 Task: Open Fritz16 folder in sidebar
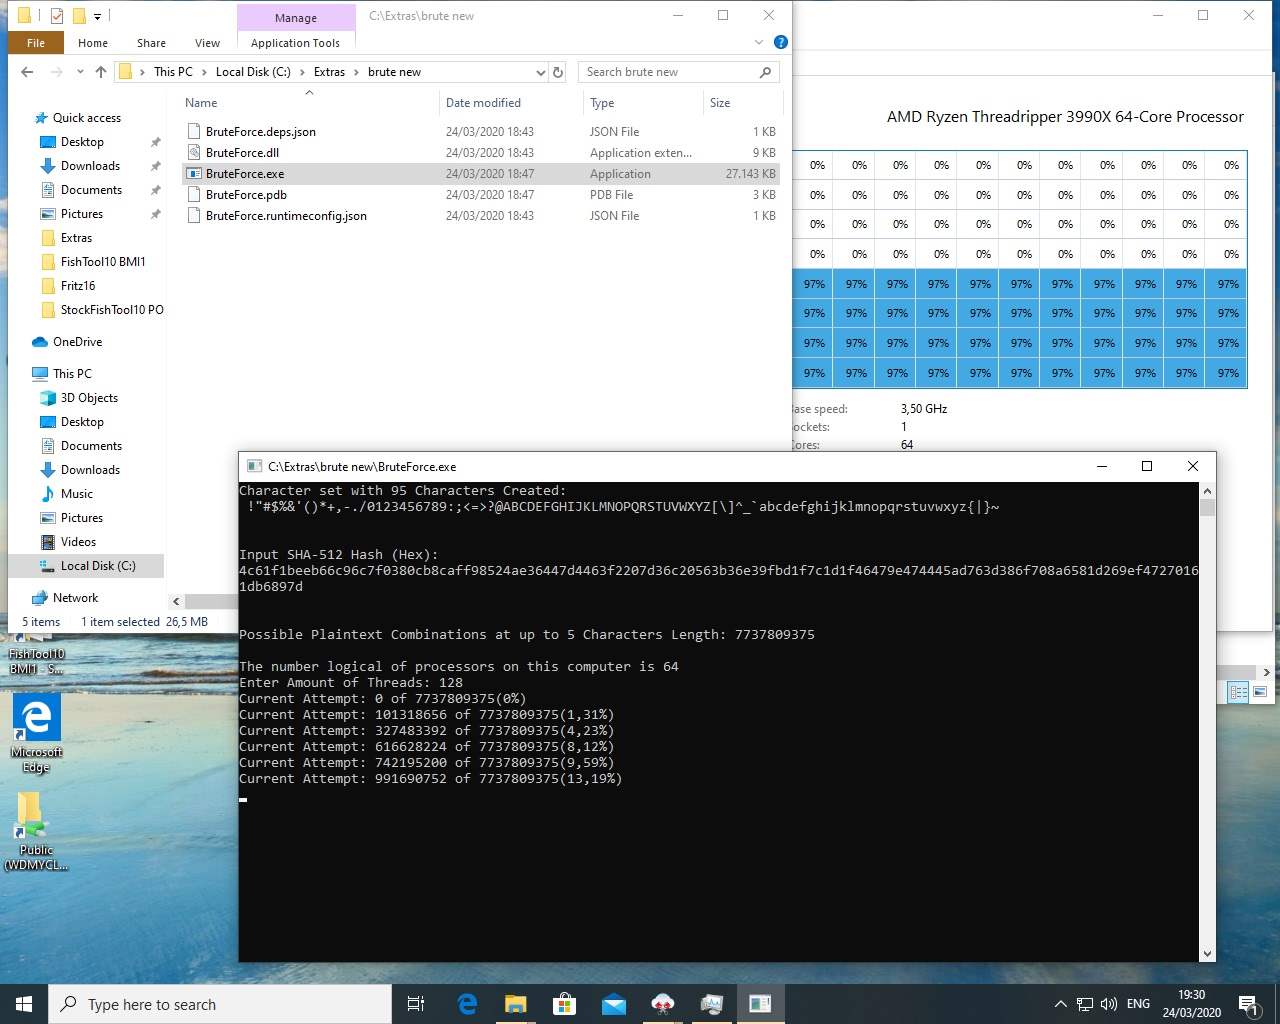point(78,285)
